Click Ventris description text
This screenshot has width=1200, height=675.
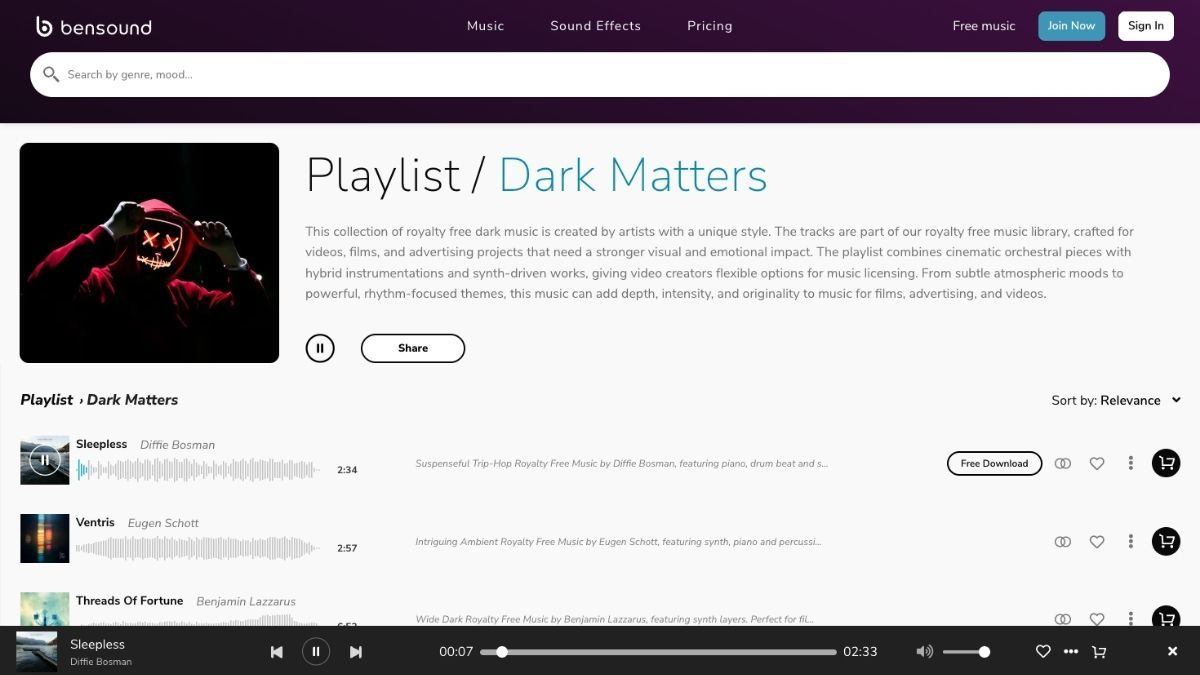pyautogui.click(x=618, y=541)
